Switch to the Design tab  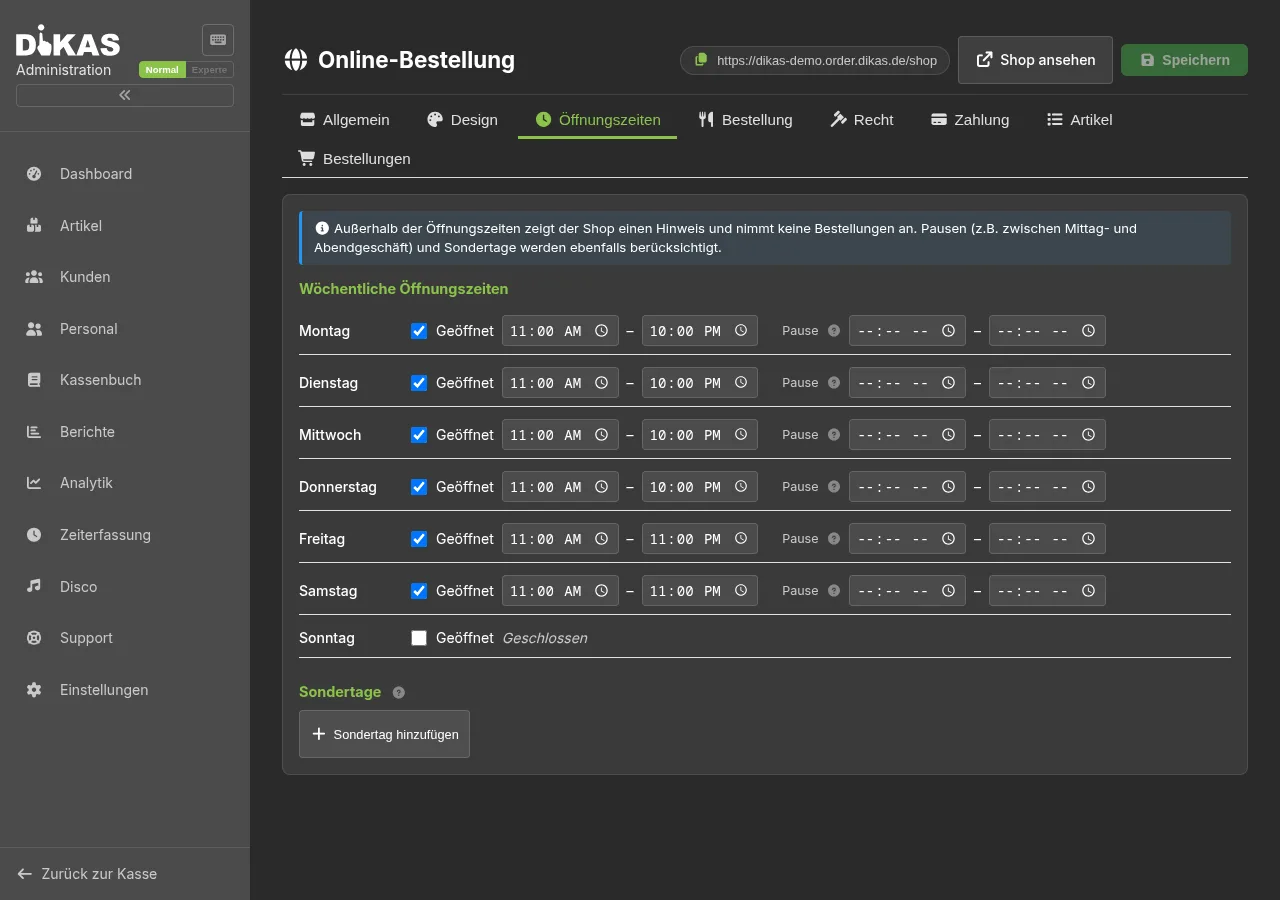coord(462,120)
